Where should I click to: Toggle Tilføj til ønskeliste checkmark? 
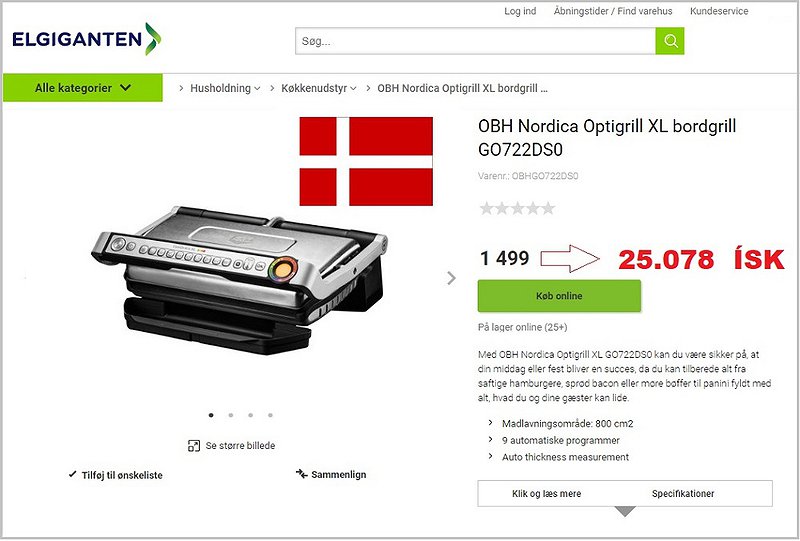click(72, 474)
